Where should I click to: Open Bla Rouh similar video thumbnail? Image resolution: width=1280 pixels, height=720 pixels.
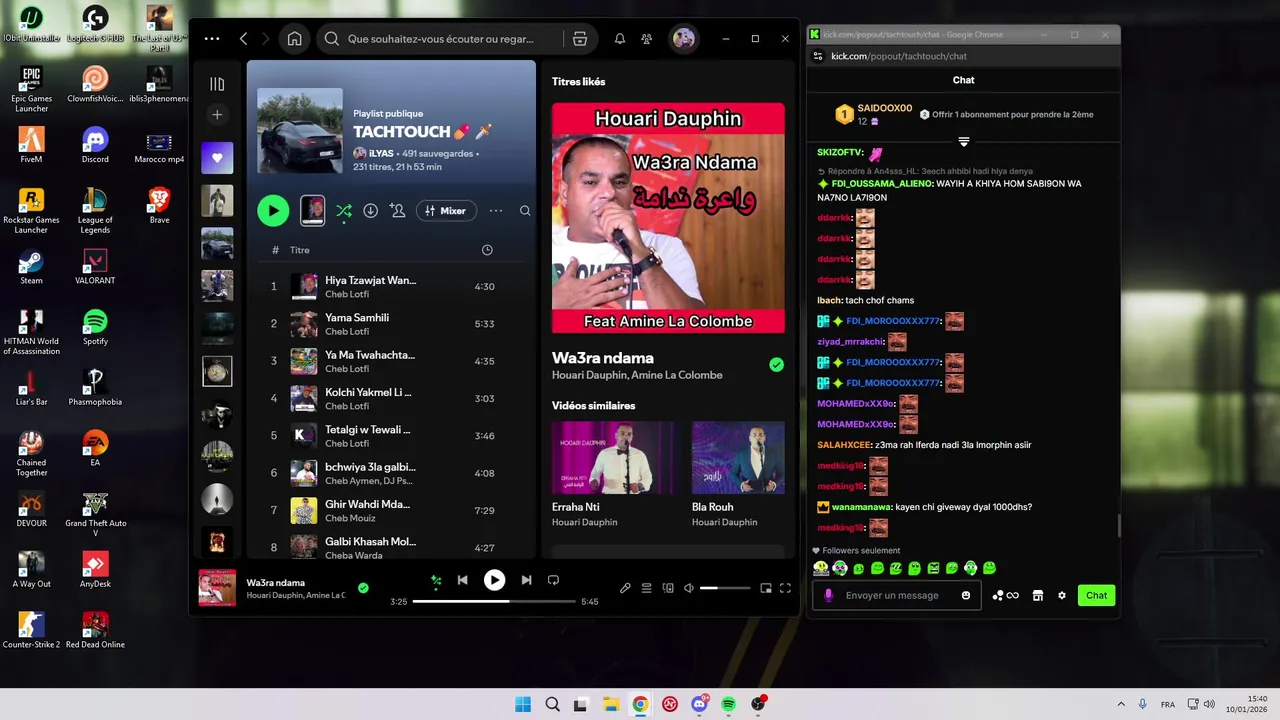(738, 458)
